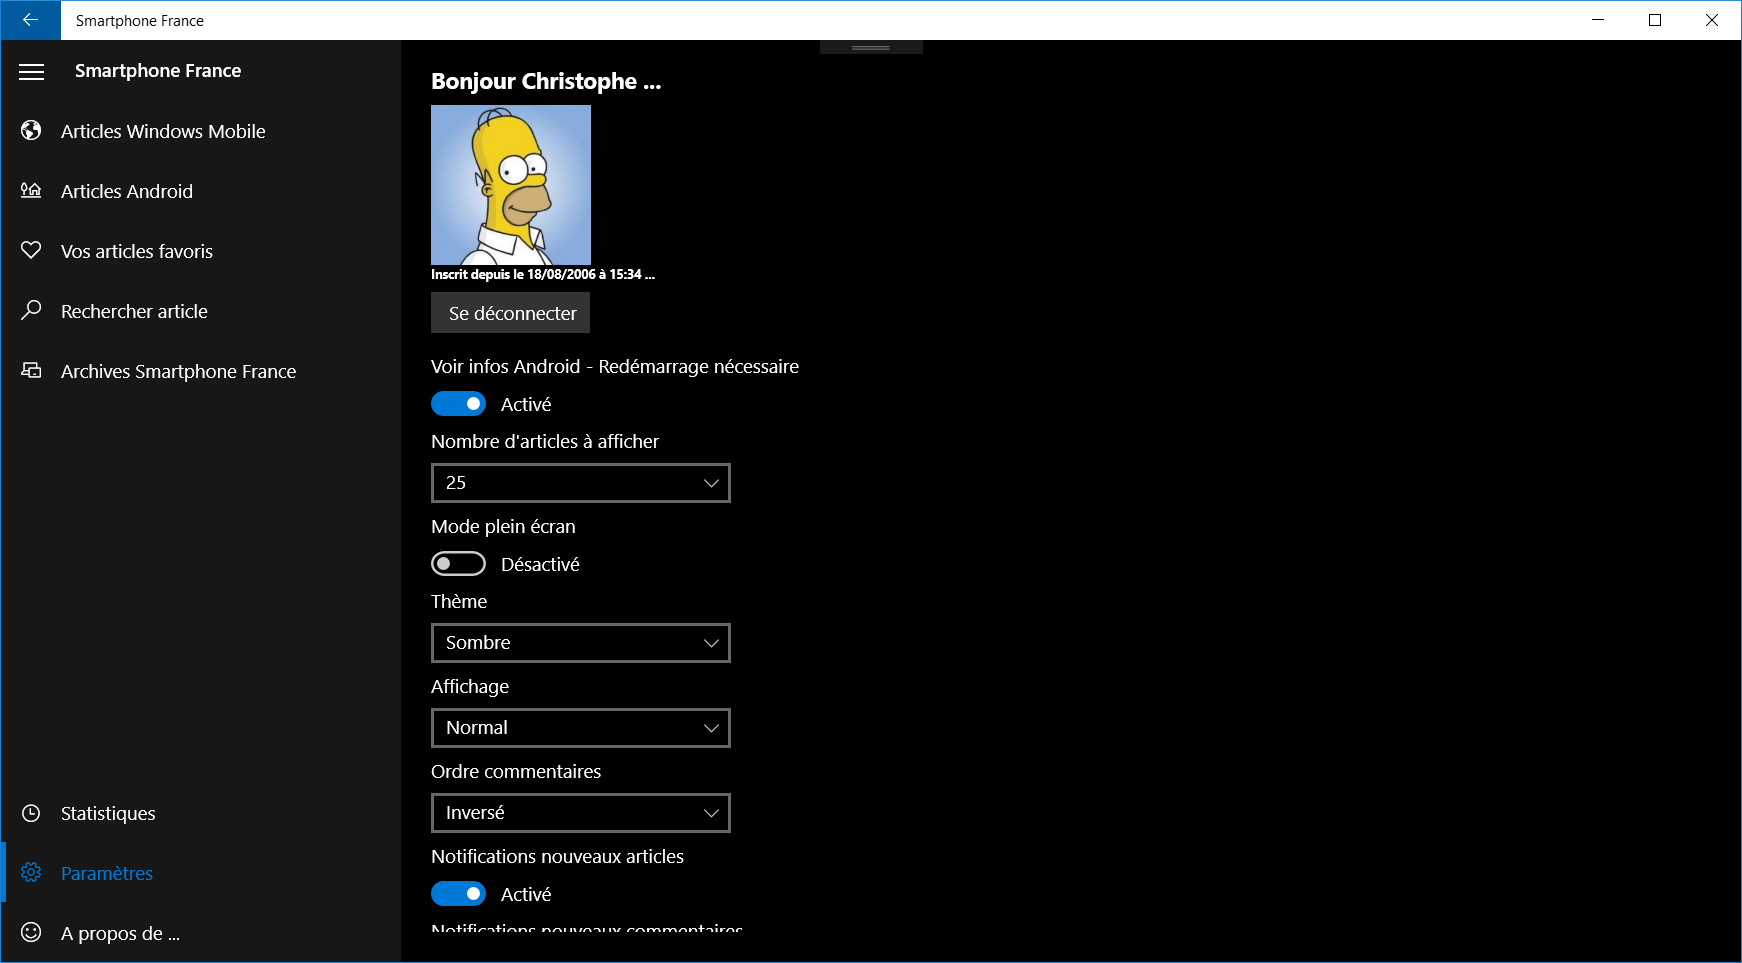Go to Articles Windows Mobile
Image resolution: width=1742 pixels, height=963 pixels.
coord(201,131)
